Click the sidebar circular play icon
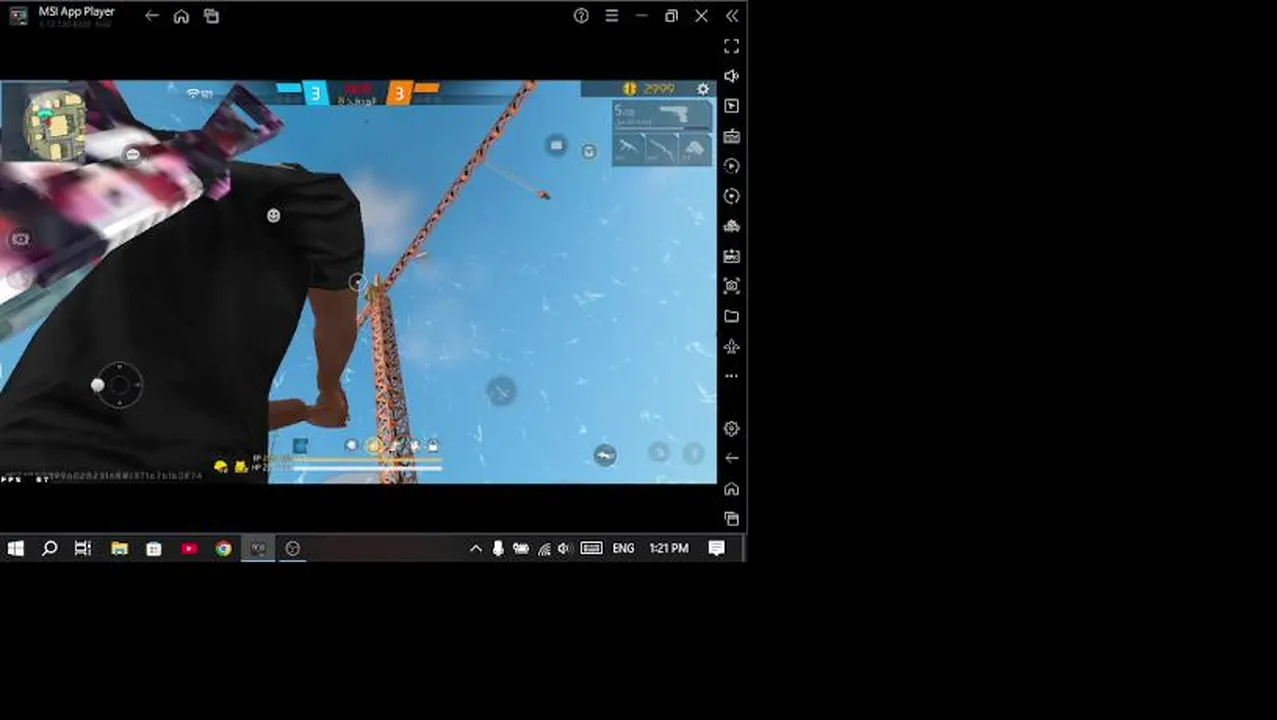Screen dimensions: 1277x720 731,166
